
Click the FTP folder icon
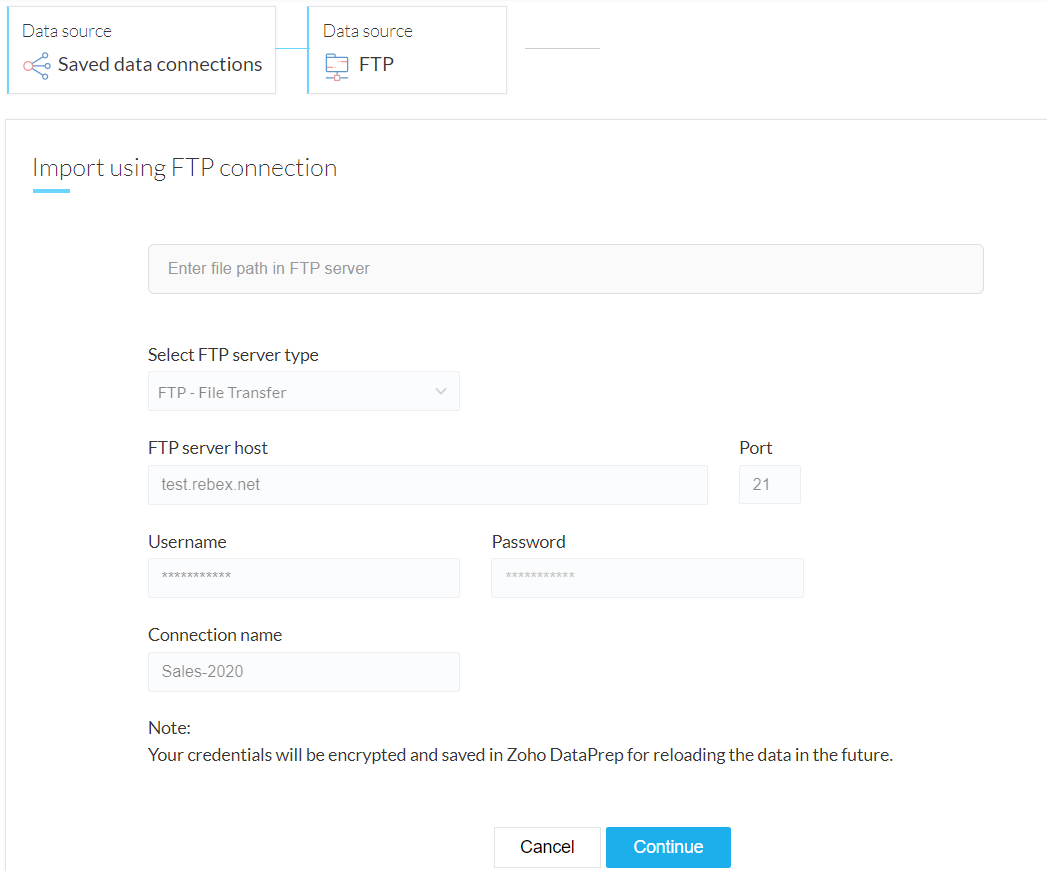point(337,66)
